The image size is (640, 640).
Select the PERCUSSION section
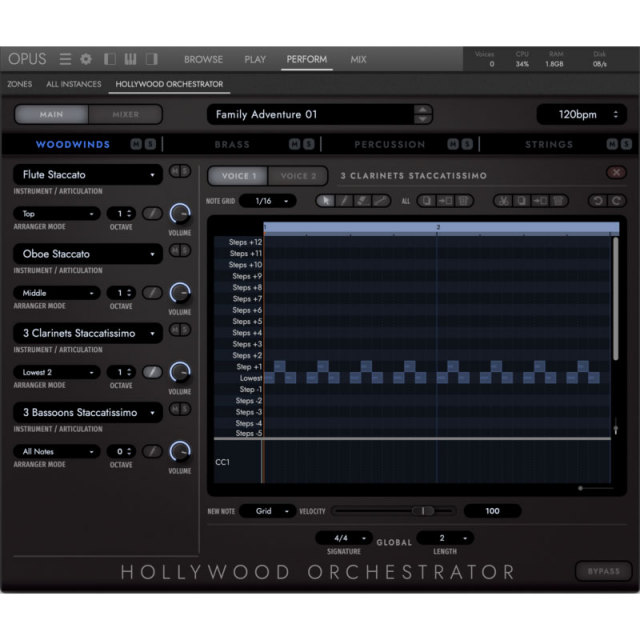389,144
